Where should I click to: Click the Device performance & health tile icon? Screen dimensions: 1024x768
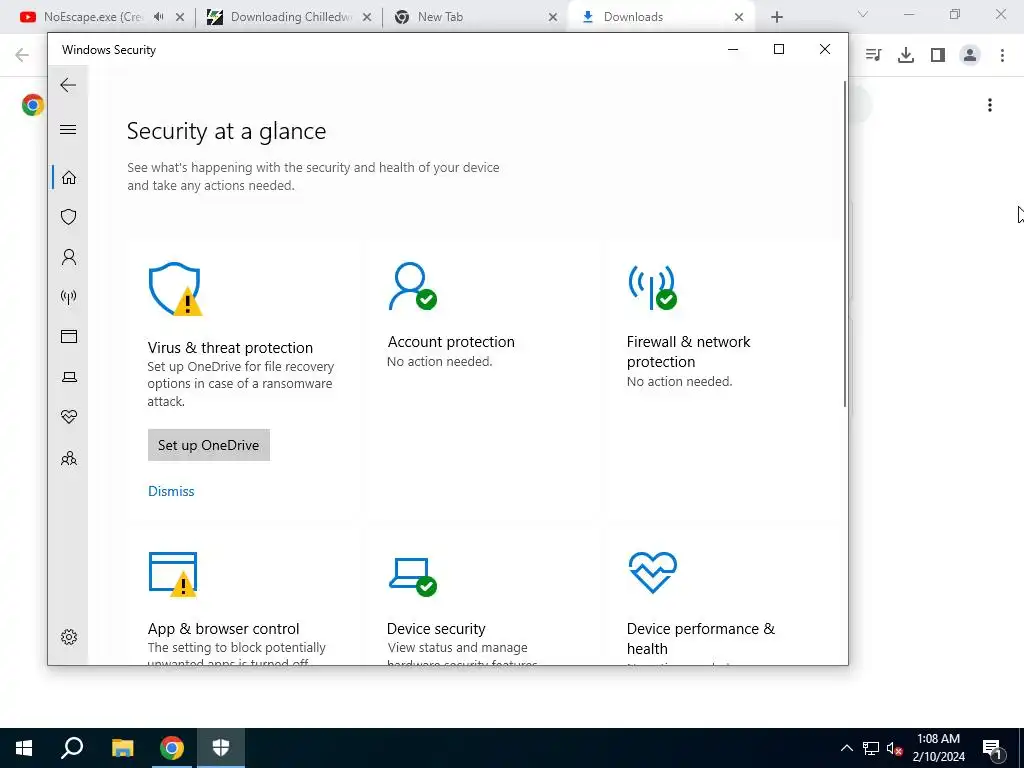652,573
